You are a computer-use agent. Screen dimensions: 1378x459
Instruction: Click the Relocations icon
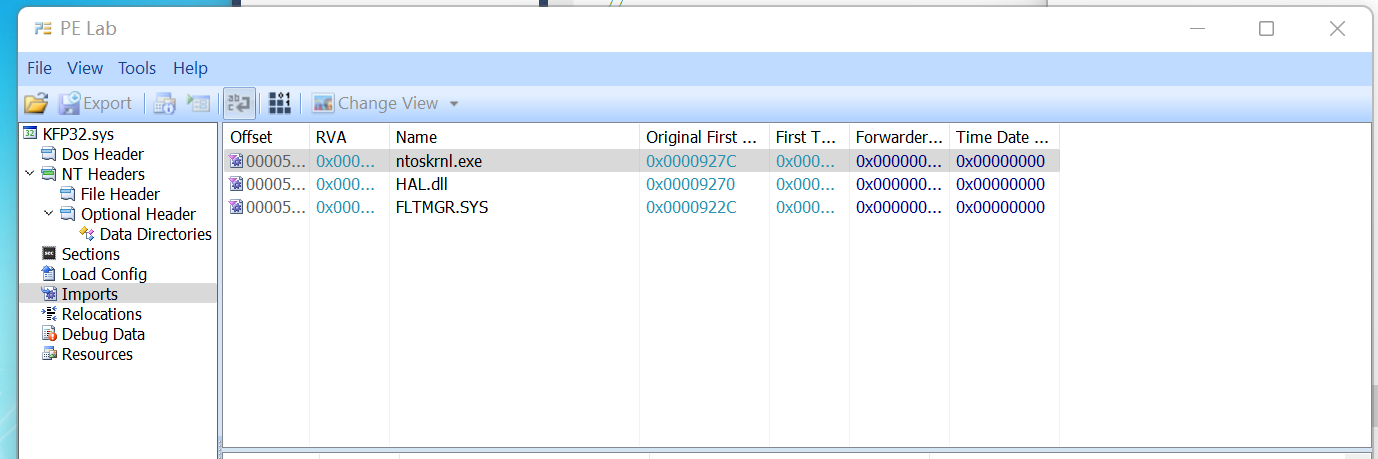click(x=49, y=314)
